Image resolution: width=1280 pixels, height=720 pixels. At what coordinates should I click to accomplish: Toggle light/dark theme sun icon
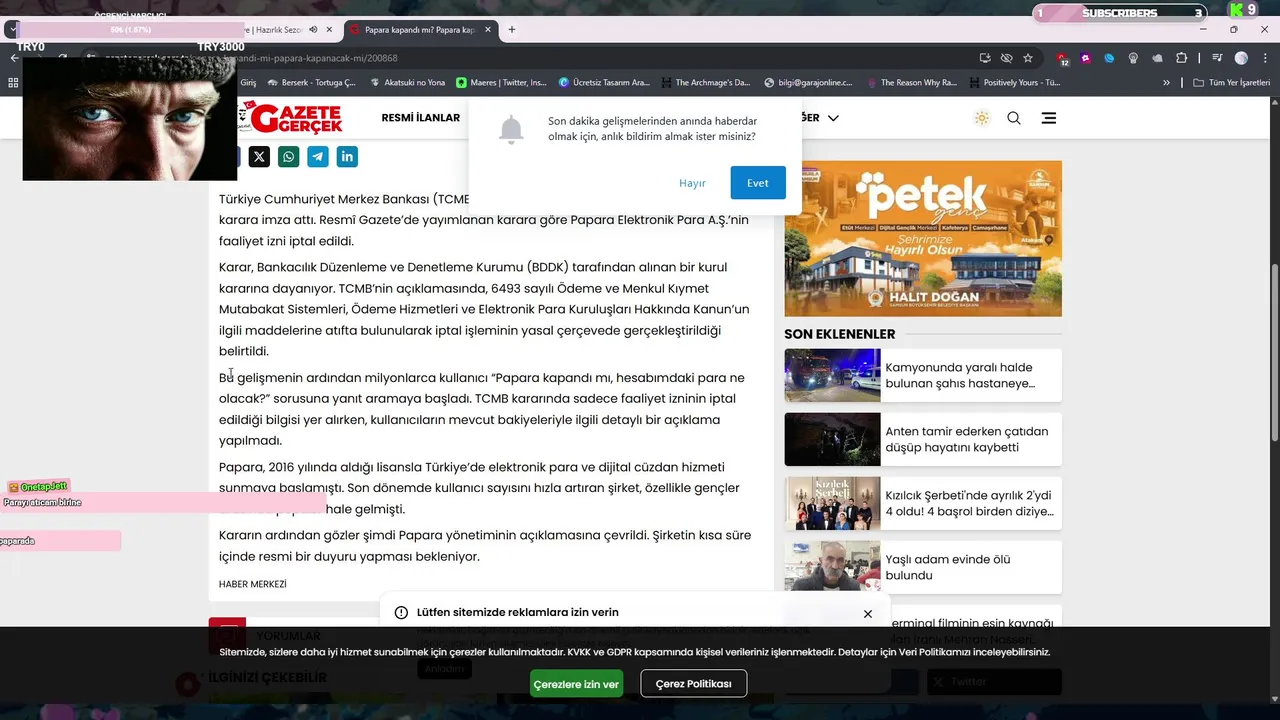tap(982, 118)
